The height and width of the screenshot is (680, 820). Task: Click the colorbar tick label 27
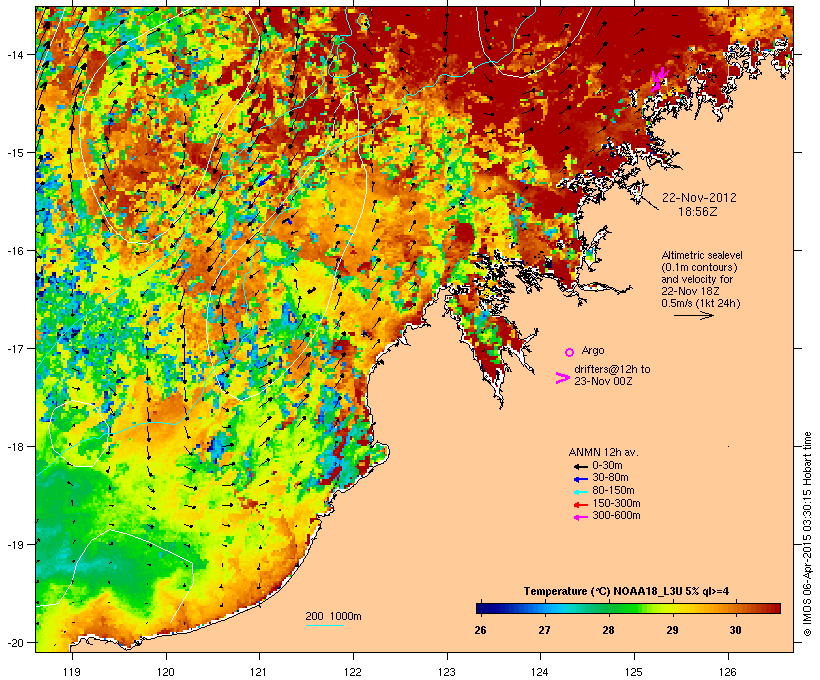coord(544,630)
